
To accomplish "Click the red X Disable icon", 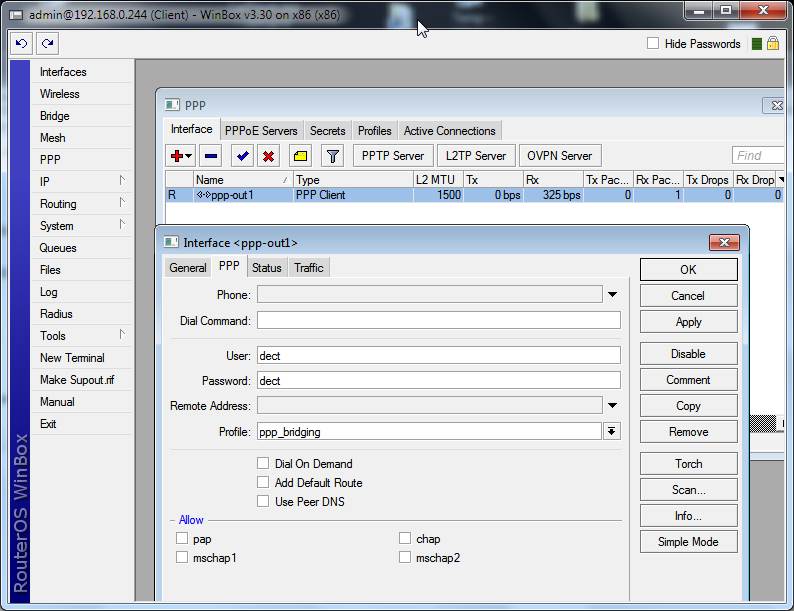I will click(x=268, y=156).
